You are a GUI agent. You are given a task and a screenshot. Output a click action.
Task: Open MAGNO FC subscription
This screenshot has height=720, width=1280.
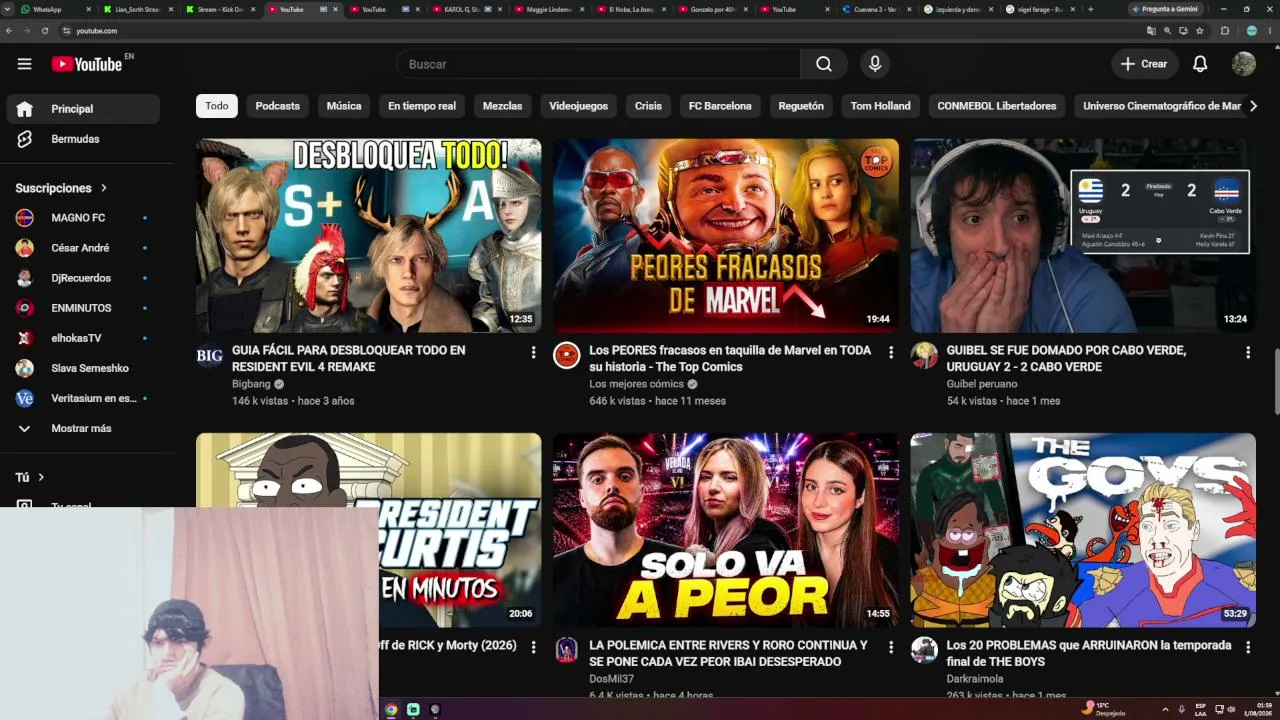(x=83, y=218)
